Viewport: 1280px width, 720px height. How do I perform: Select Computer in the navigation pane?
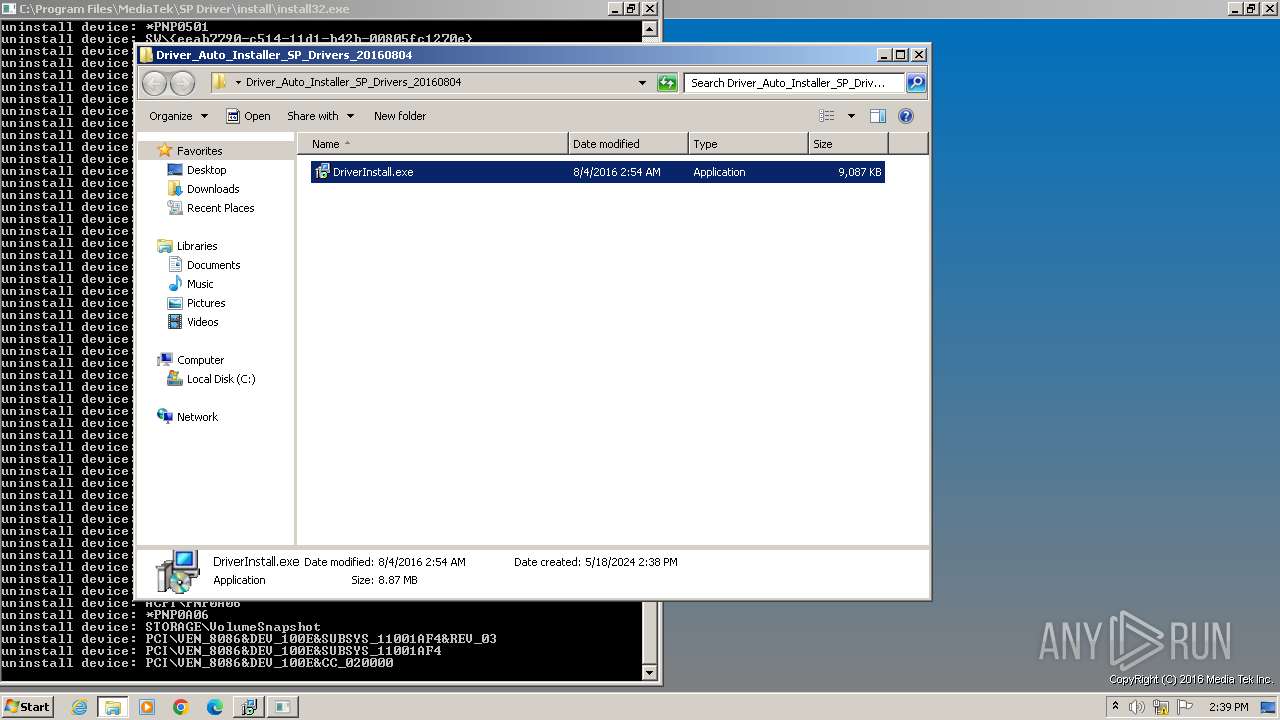click(200, 360)
